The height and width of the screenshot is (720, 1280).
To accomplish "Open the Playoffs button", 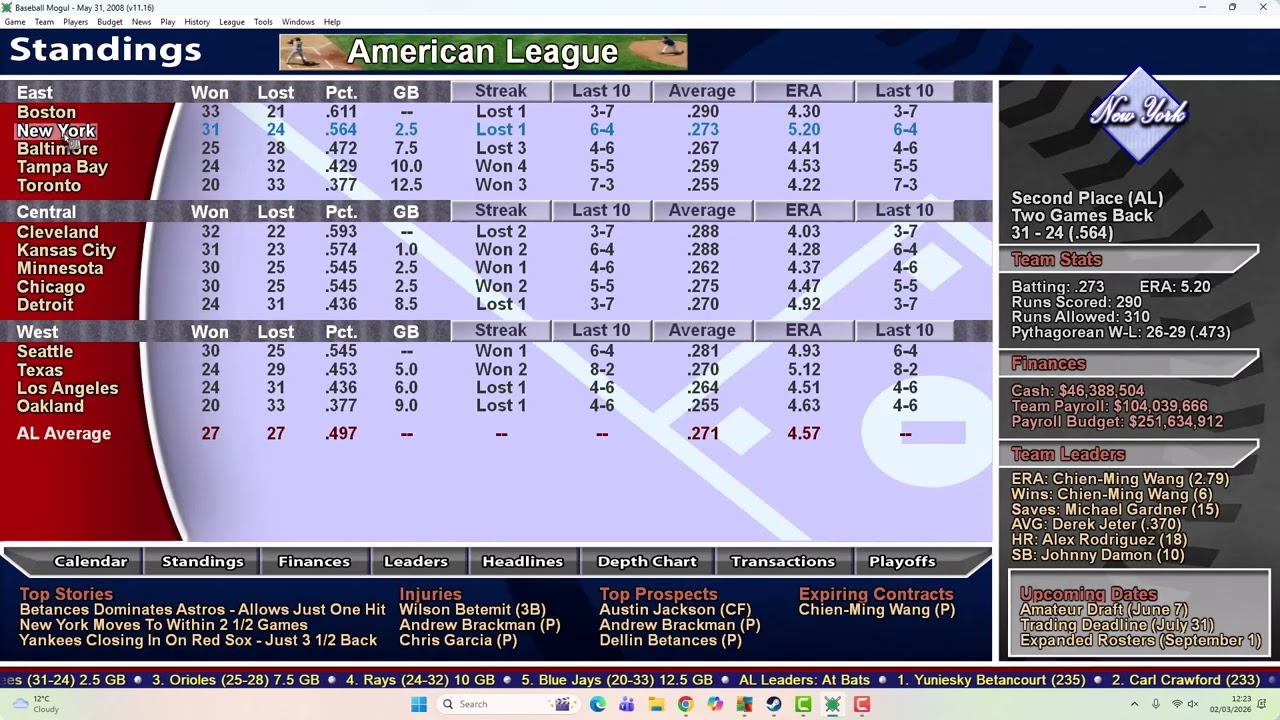I will click(x=902, y=561).
